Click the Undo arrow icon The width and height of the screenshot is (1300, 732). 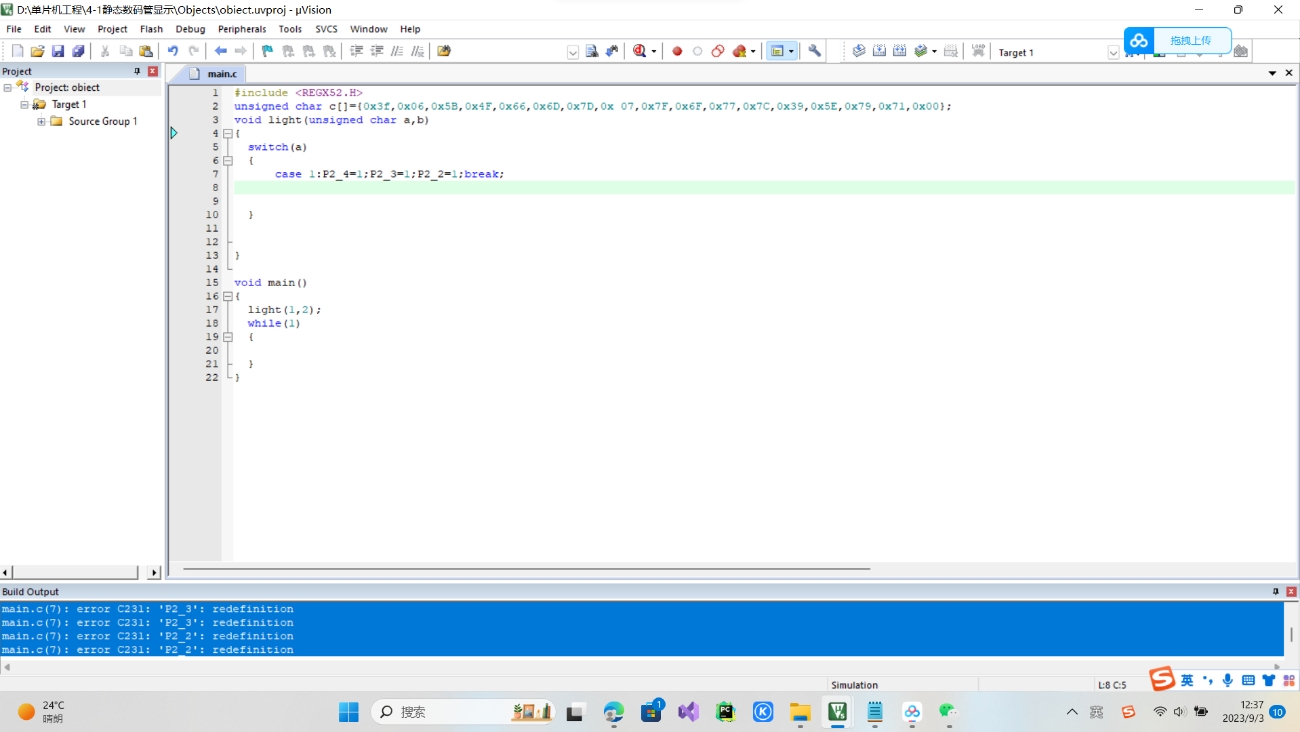[x=172, y=51]
